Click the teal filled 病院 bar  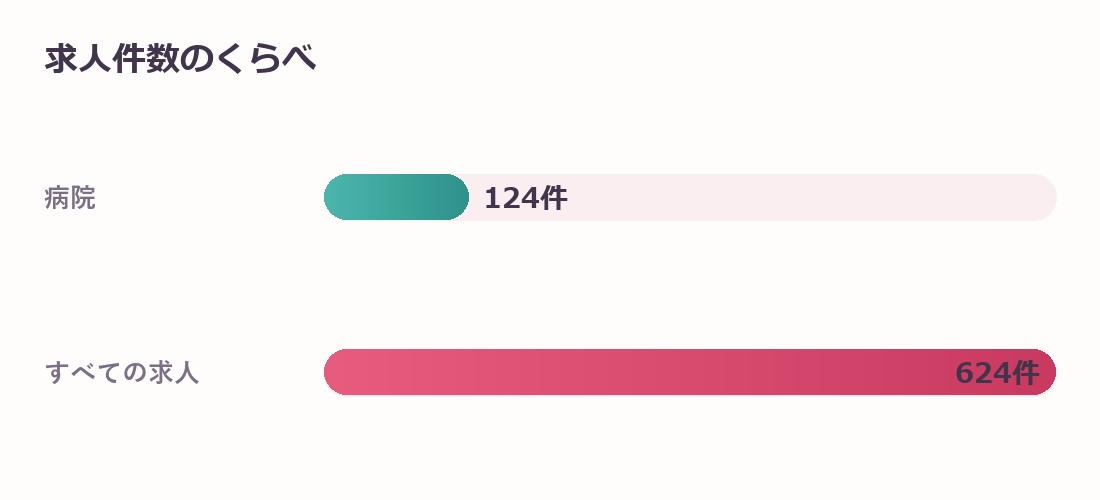tap(396, 197)
